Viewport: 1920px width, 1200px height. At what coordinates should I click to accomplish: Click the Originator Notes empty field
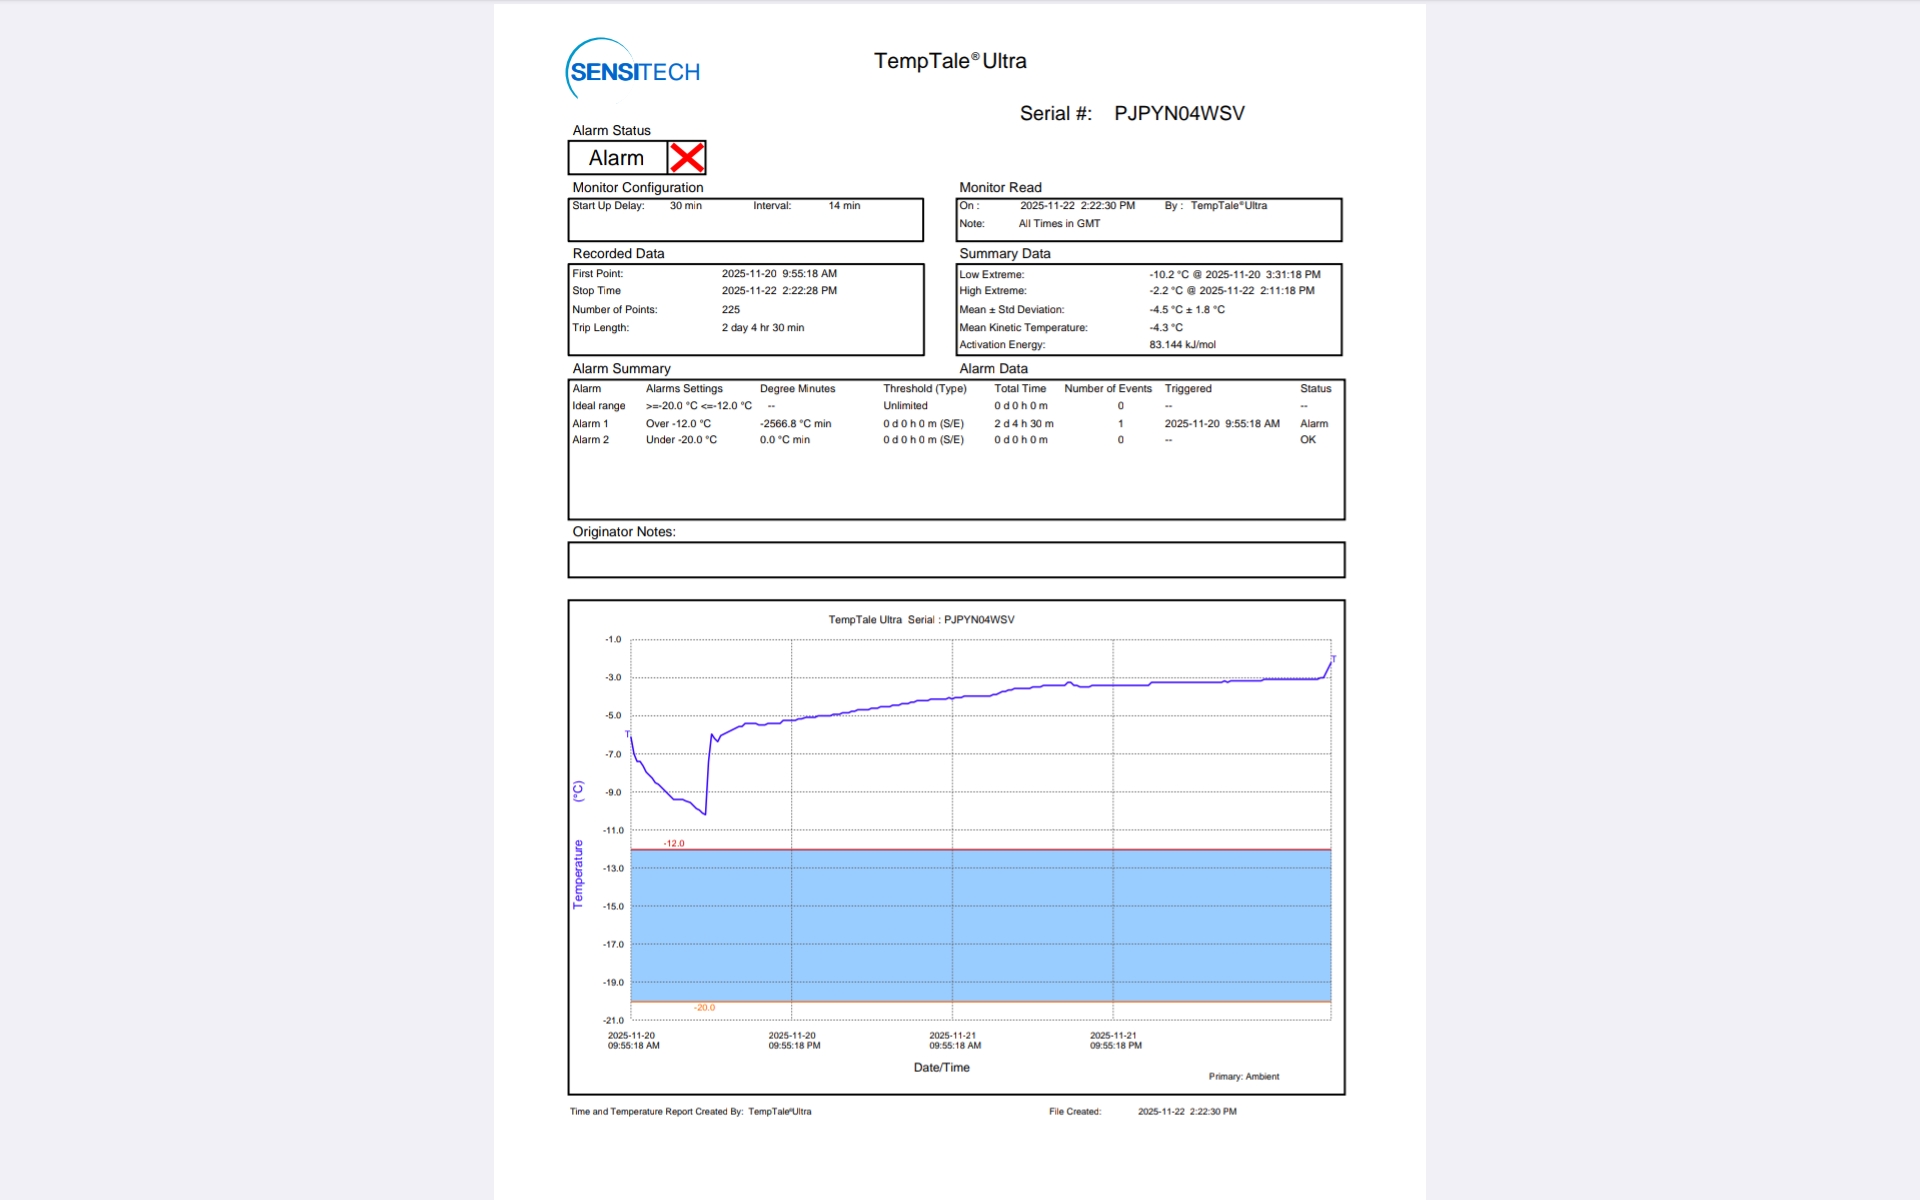(956, 560)
